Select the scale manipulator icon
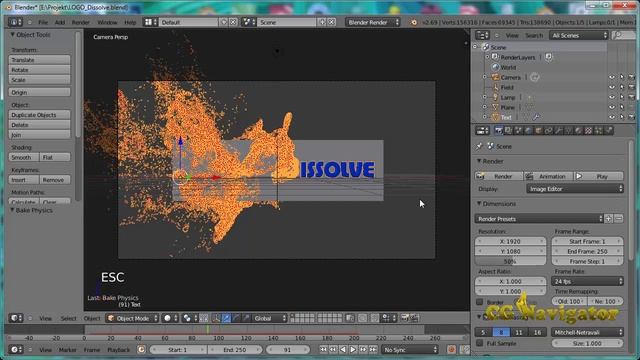 click(246, 318)
